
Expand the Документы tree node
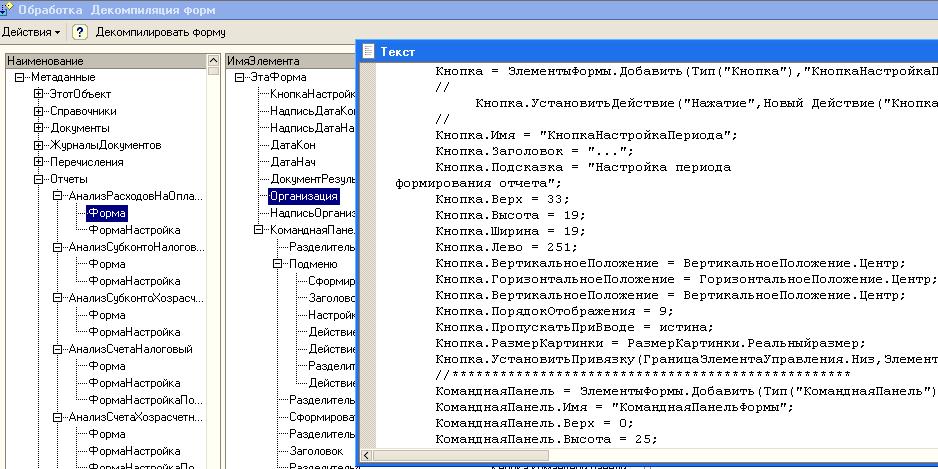point(39,128)
